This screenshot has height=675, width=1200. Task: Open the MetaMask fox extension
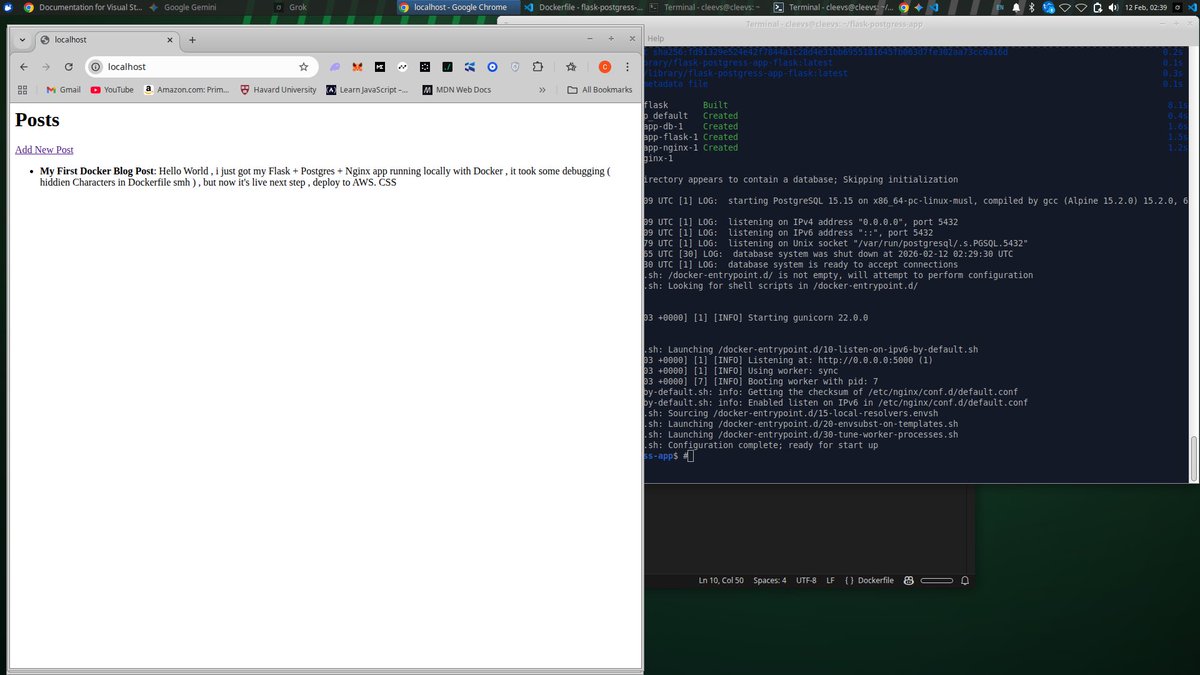click(x=357, y=67)
